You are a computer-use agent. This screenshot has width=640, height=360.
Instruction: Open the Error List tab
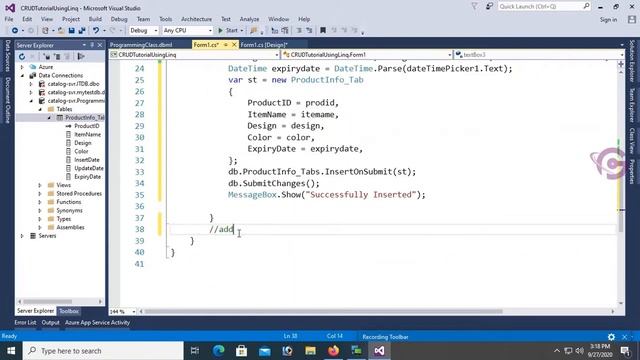(25, 322)
